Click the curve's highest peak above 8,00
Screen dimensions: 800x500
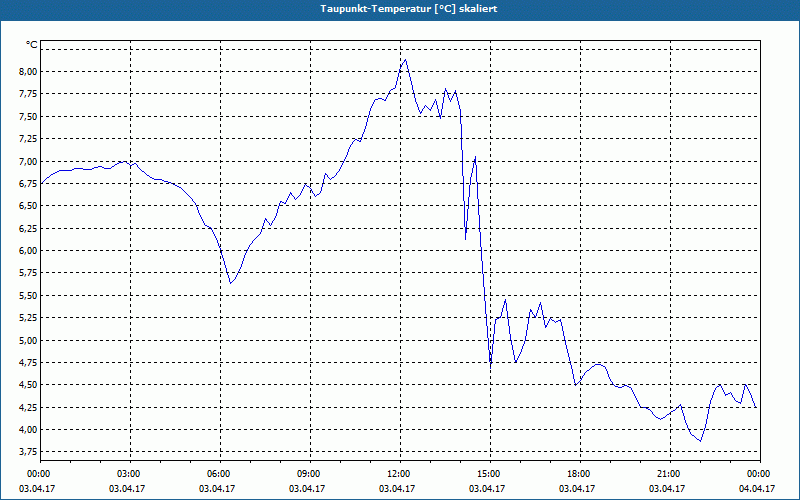point(406,60)
